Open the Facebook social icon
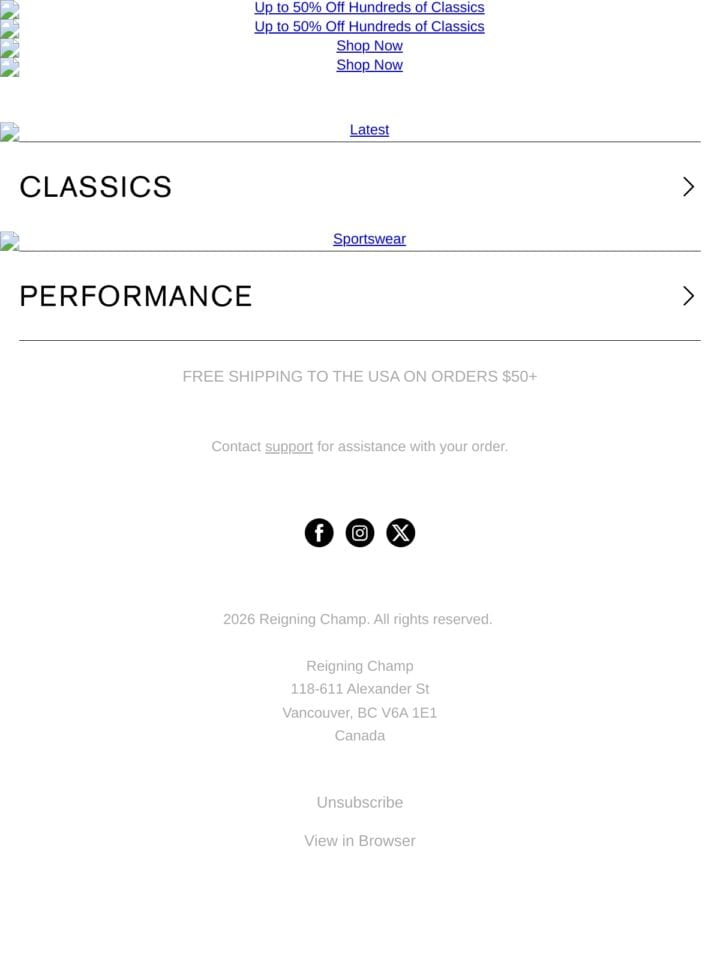The height and width of the screenshot is (960, 720). pyautogui.click(x=319, y=533)
